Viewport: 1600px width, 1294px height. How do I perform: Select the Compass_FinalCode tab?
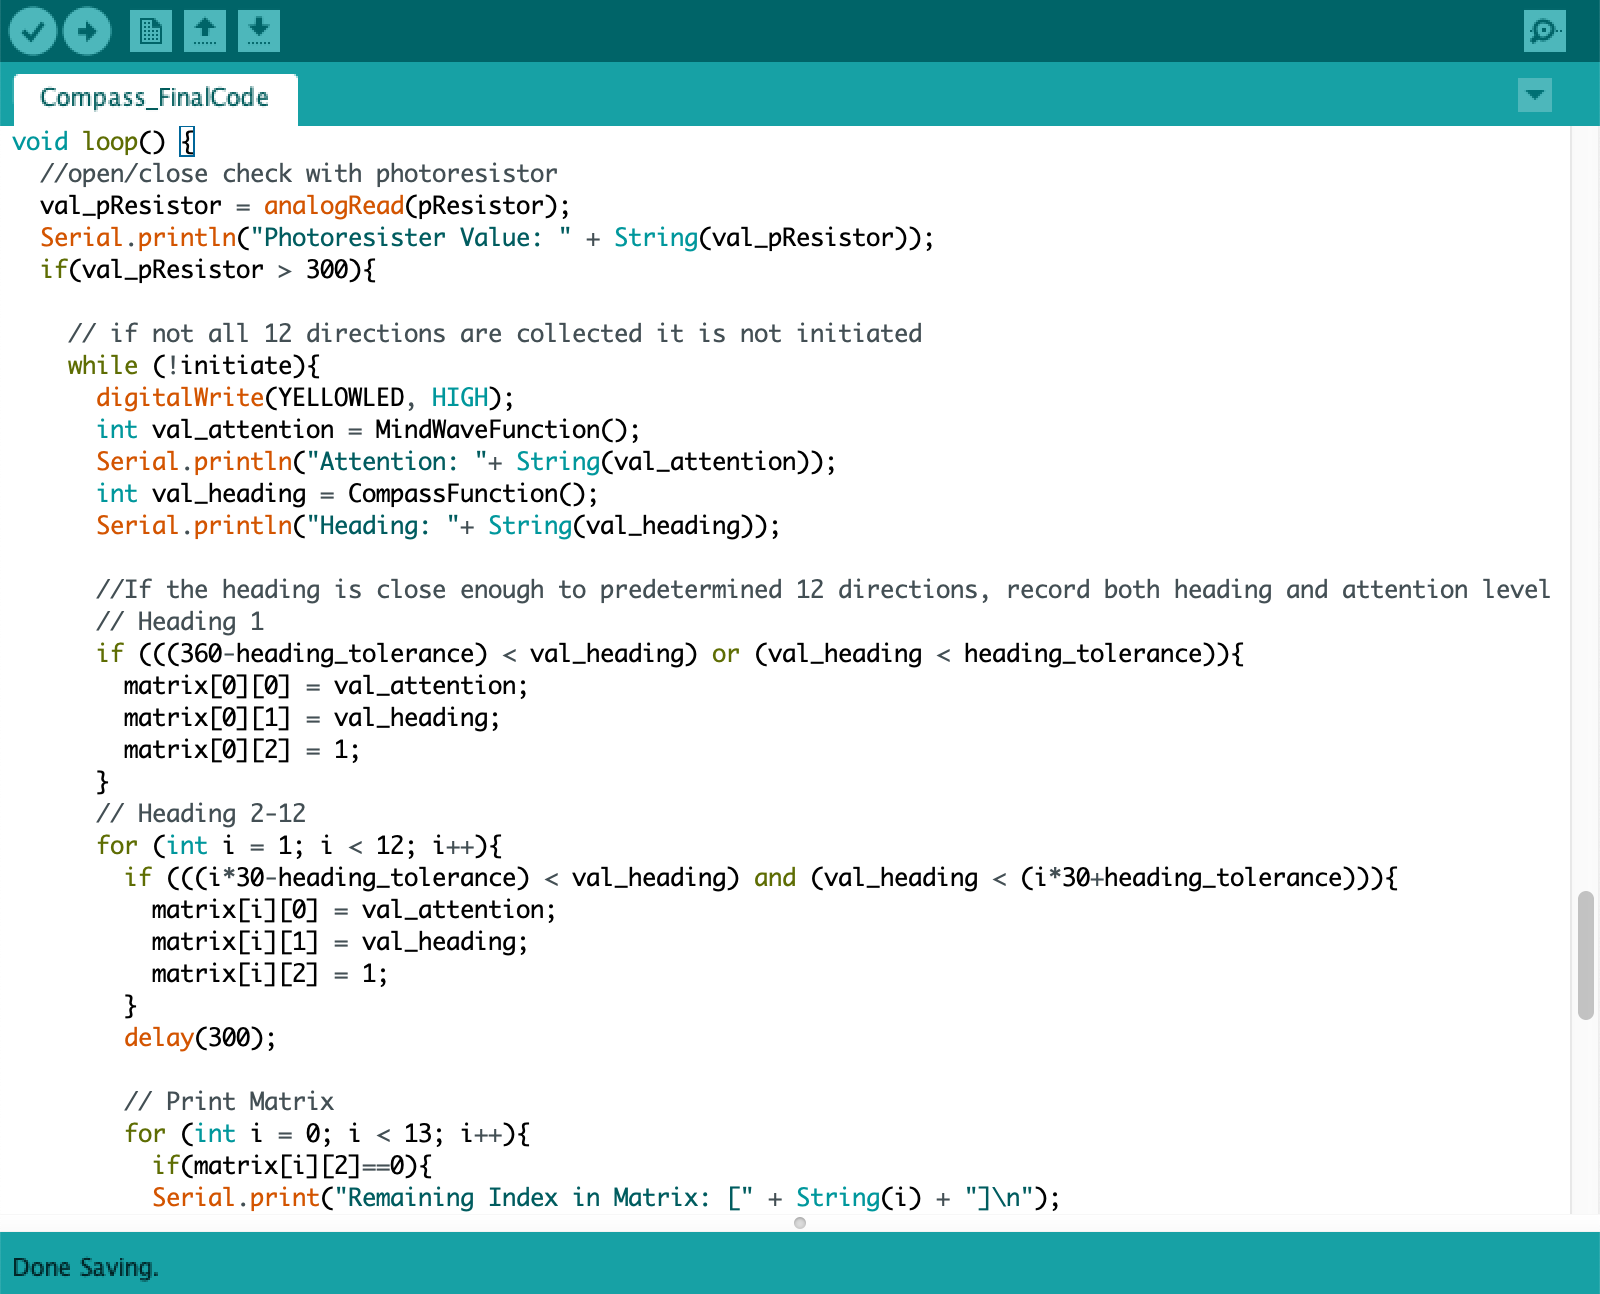point(155,98)
